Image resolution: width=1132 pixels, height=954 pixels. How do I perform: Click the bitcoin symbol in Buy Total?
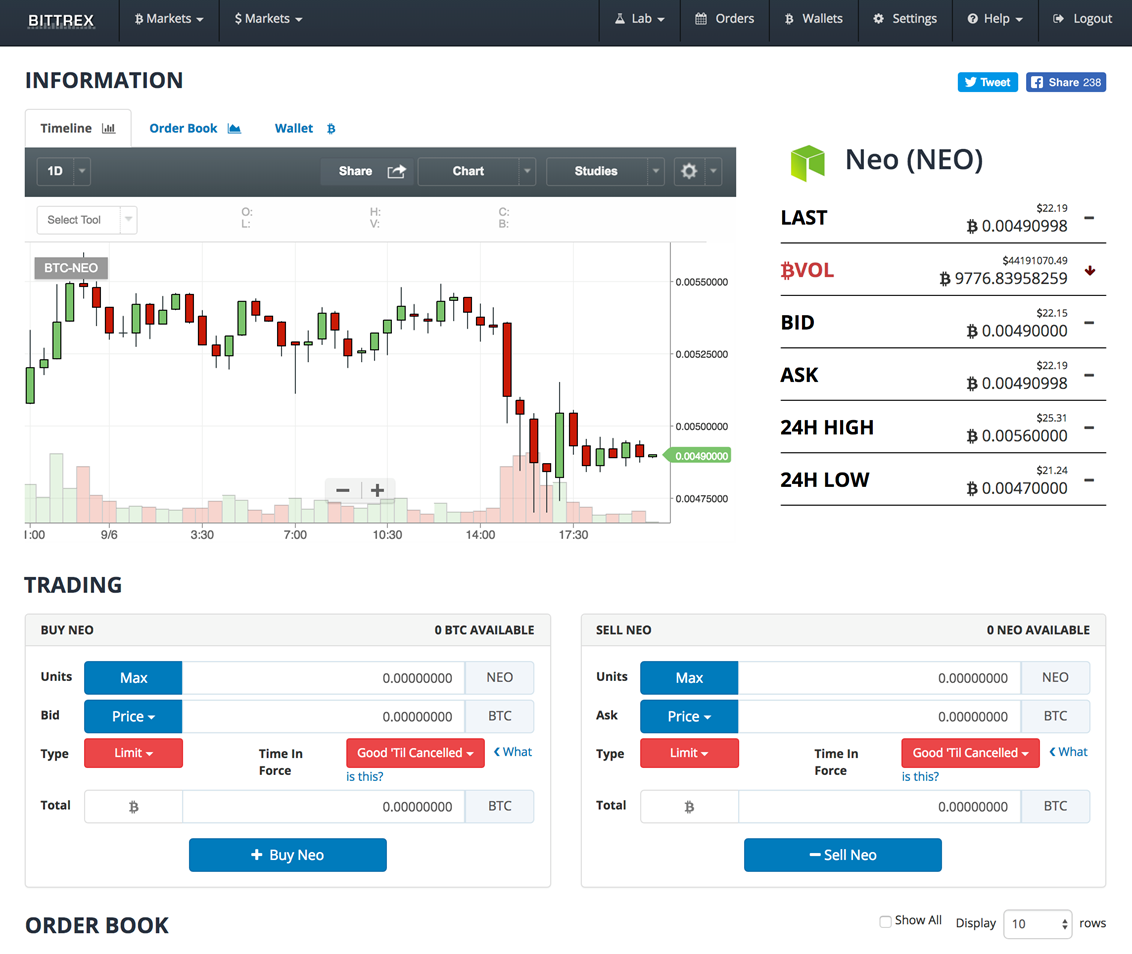click(x=134, y=807)
